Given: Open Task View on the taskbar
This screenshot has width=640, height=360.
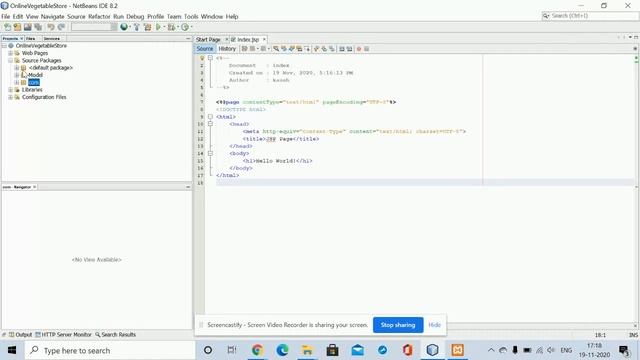Looking at the screenshot, I should [x=232, y=350].
